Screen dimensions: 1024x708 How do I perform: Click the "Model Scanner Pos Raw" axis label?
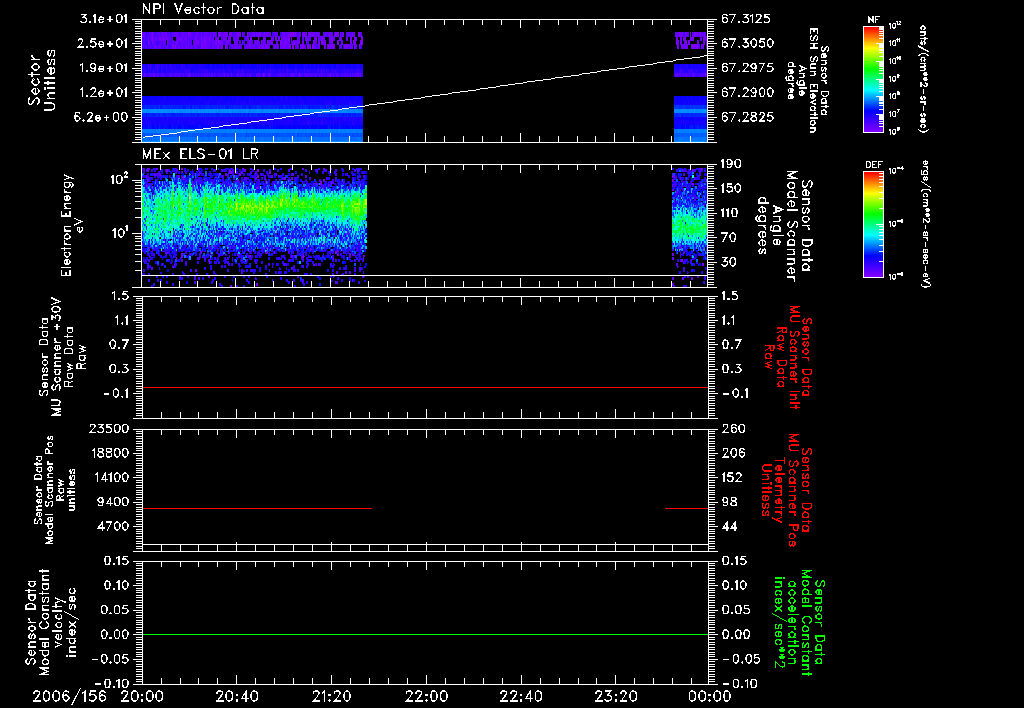pos(55,490)
